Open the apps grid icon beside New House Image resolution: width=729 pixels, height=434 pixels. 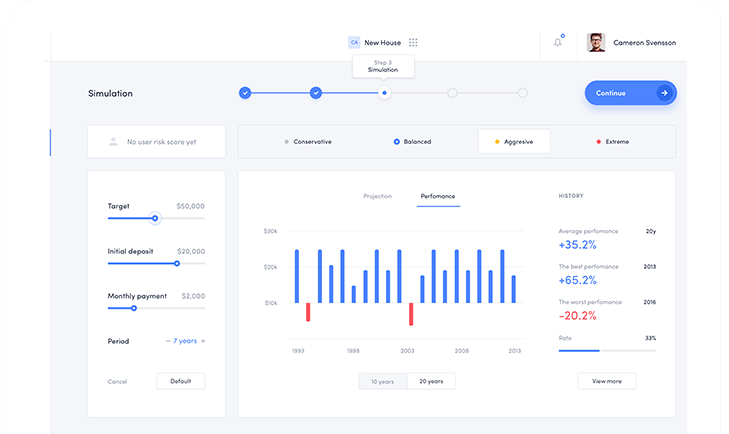point(413,43)
